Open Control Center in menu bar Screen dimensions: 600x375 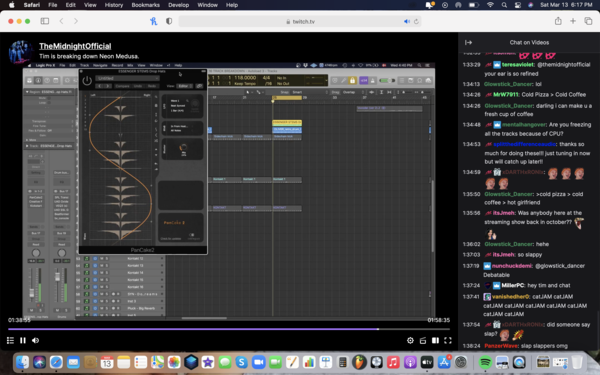(517, 5)
